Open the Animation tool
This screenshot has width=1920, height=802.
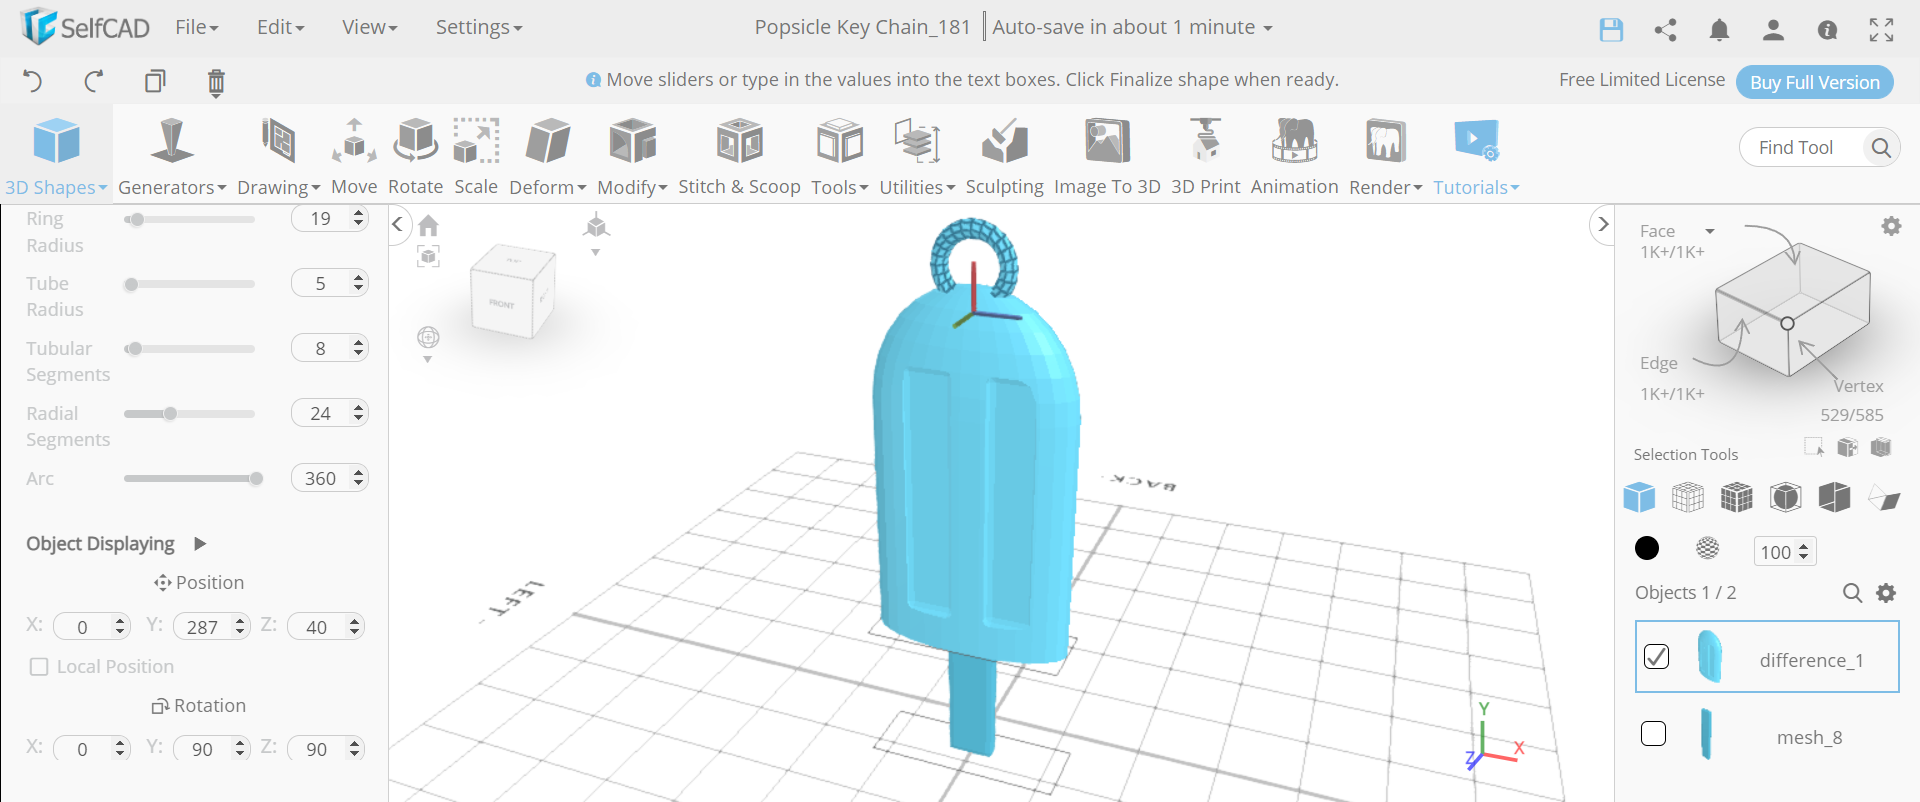click(x=1294, y=157)
